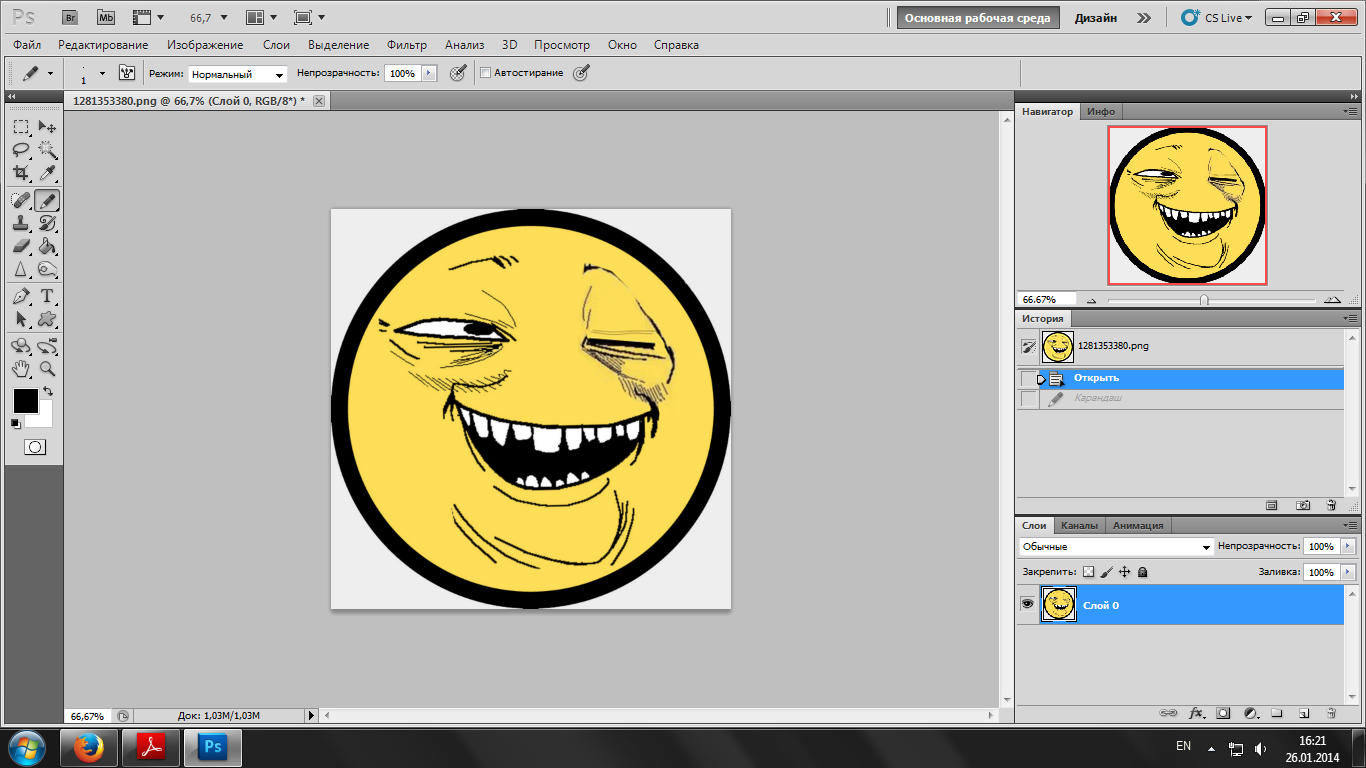Open the Фильтр menu

pyautogui.click(x=407, y=45)
